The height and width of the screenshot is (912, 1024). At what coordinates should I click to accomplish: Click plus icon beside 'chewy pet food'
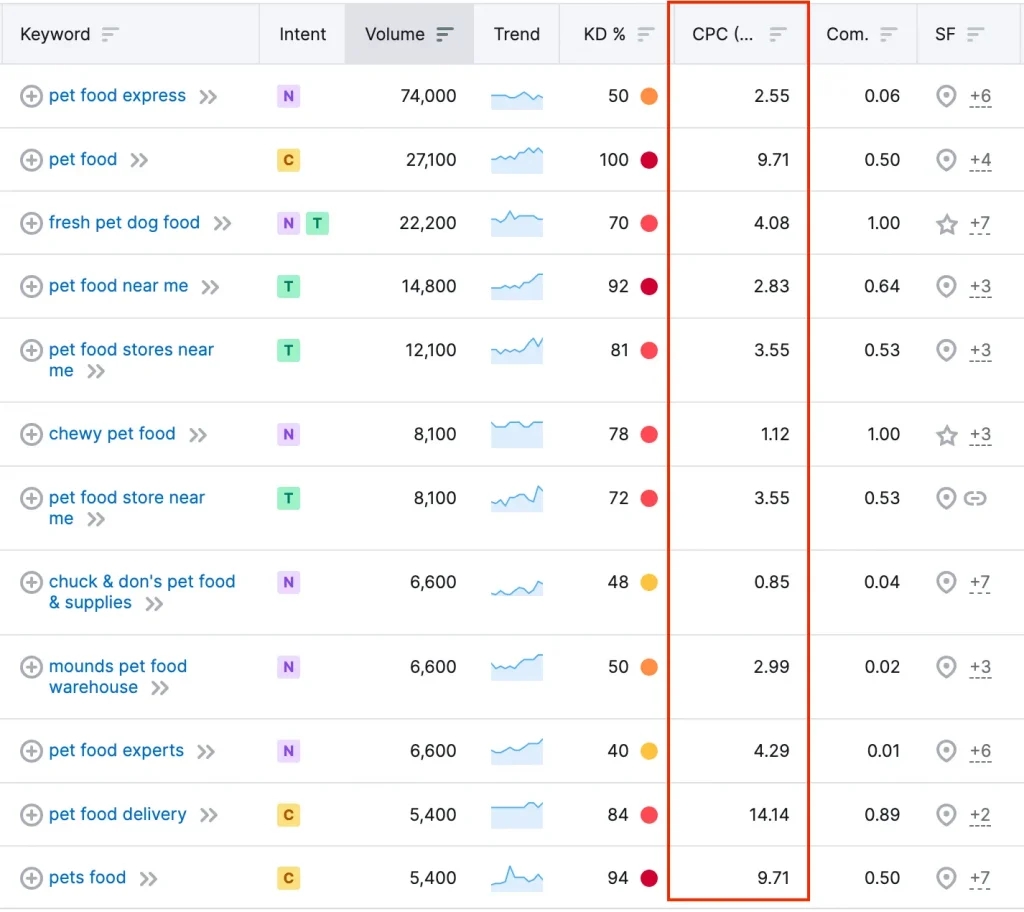31,434
